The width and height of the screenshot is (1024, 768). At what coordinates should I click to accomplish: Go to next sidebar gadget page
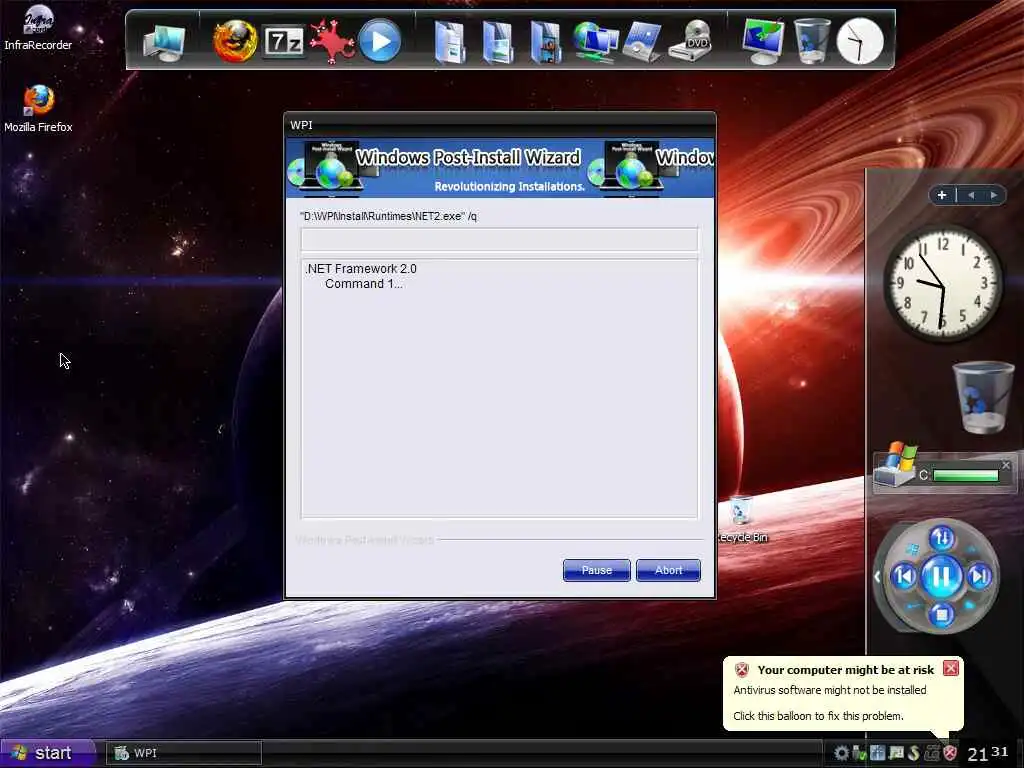point(993,195)
